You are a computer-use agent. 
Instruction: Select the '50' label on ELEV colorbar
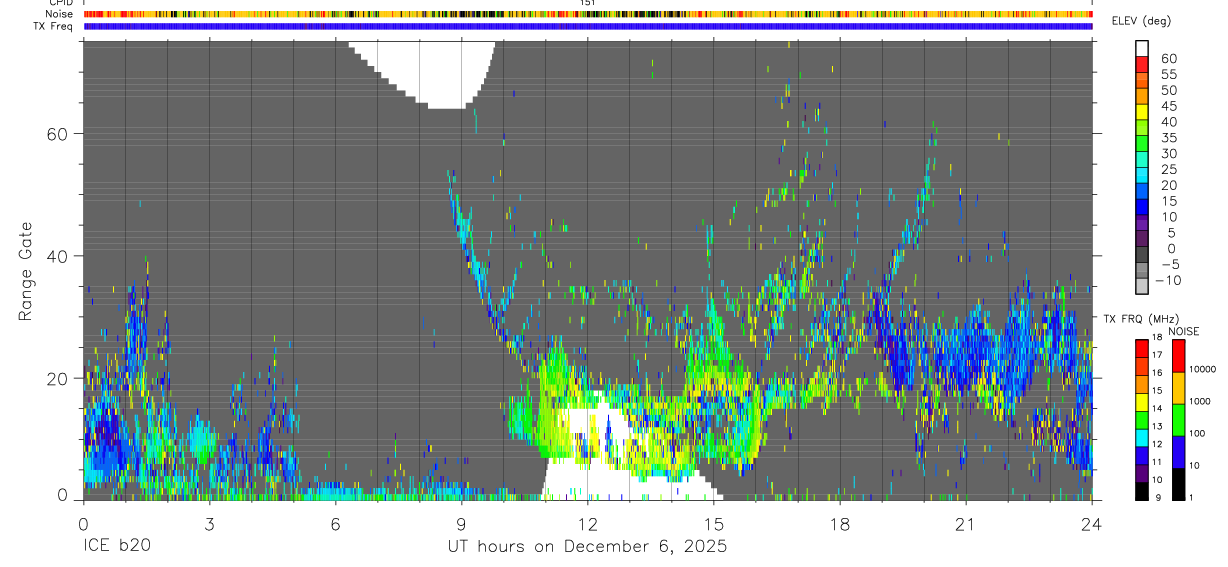tap(1168, 90)
